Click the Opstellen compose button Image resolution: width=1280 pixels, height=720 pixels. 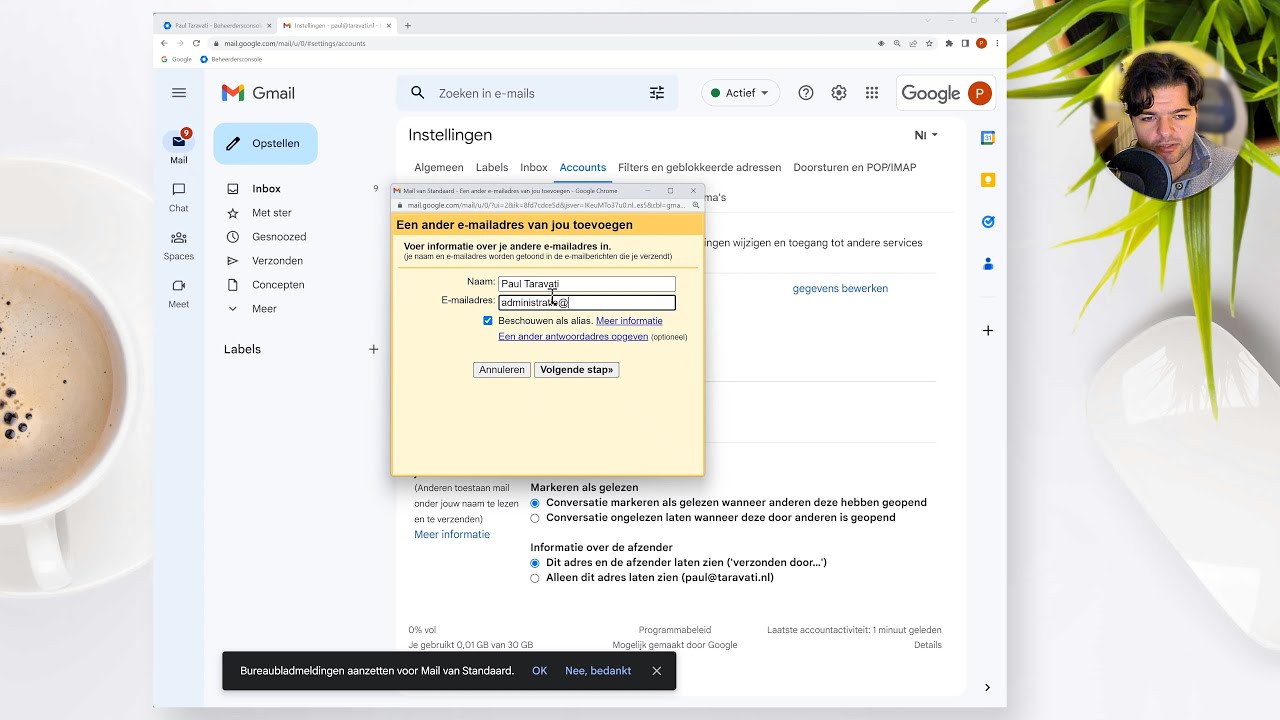[265, 143]
